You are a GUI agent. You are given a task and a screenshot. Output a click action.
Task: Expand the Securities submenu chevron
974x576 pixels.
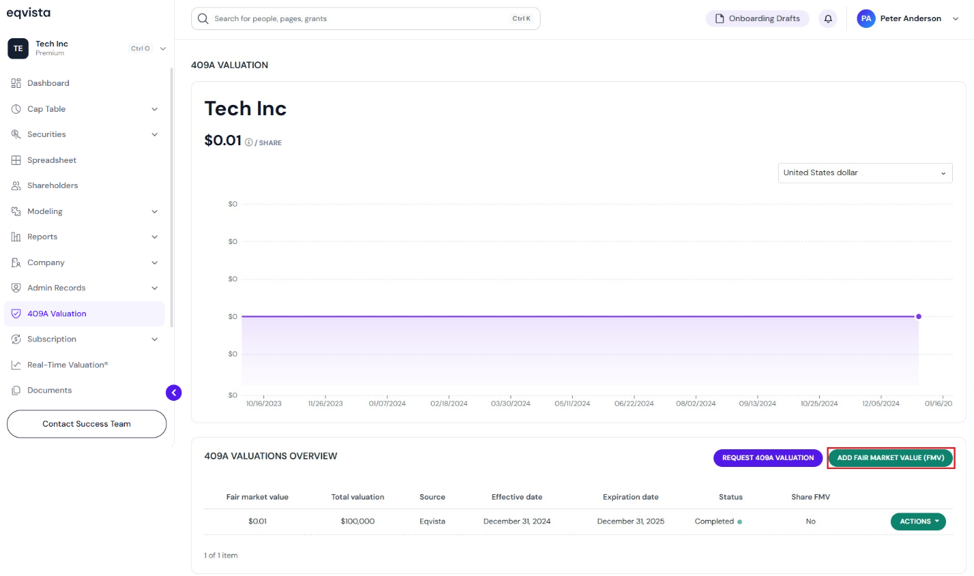pos(155,135)
